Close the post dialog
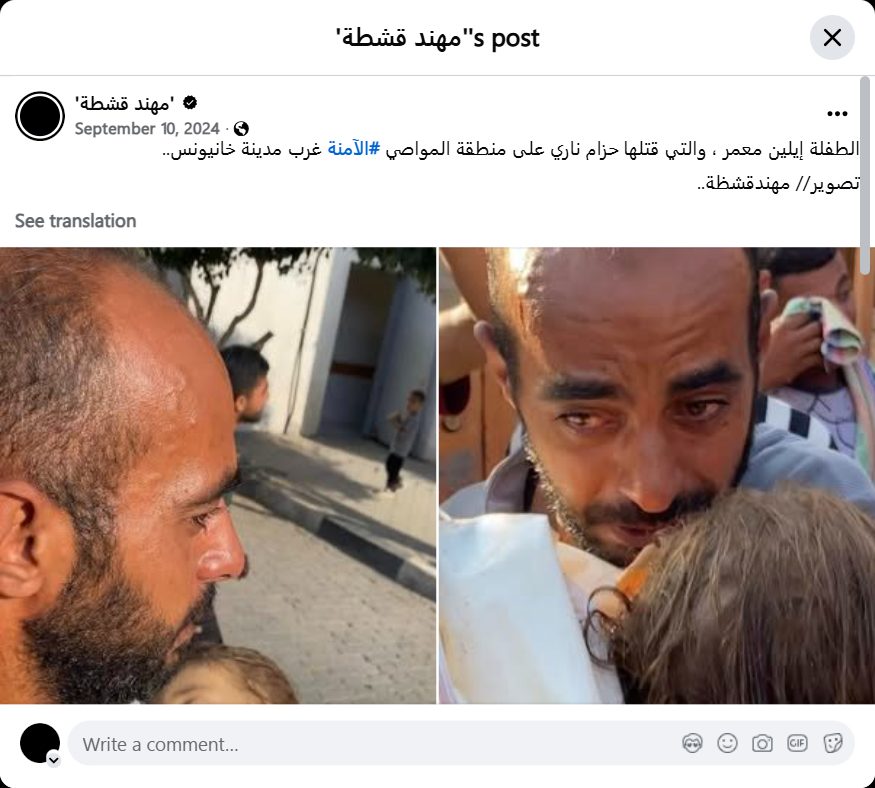Screen dimensions: 875x788 (832, 38)
